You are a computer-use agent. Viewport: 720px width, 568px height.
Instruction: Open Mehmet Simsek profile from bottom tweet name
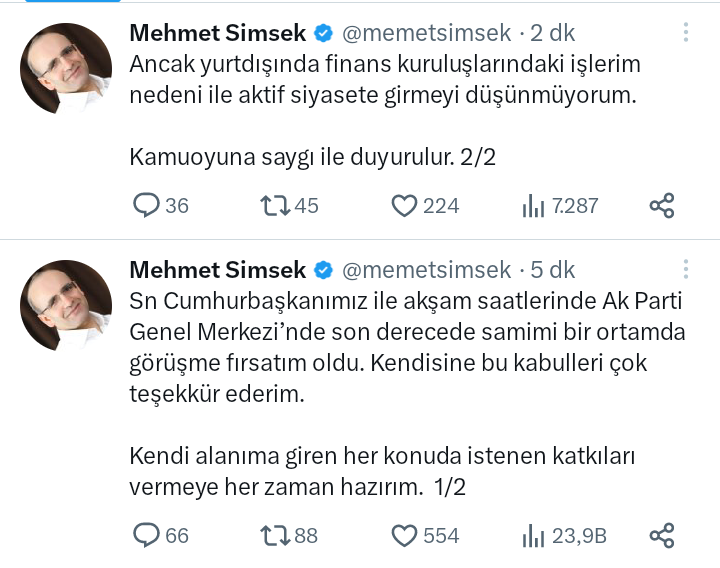click(217, 270)
